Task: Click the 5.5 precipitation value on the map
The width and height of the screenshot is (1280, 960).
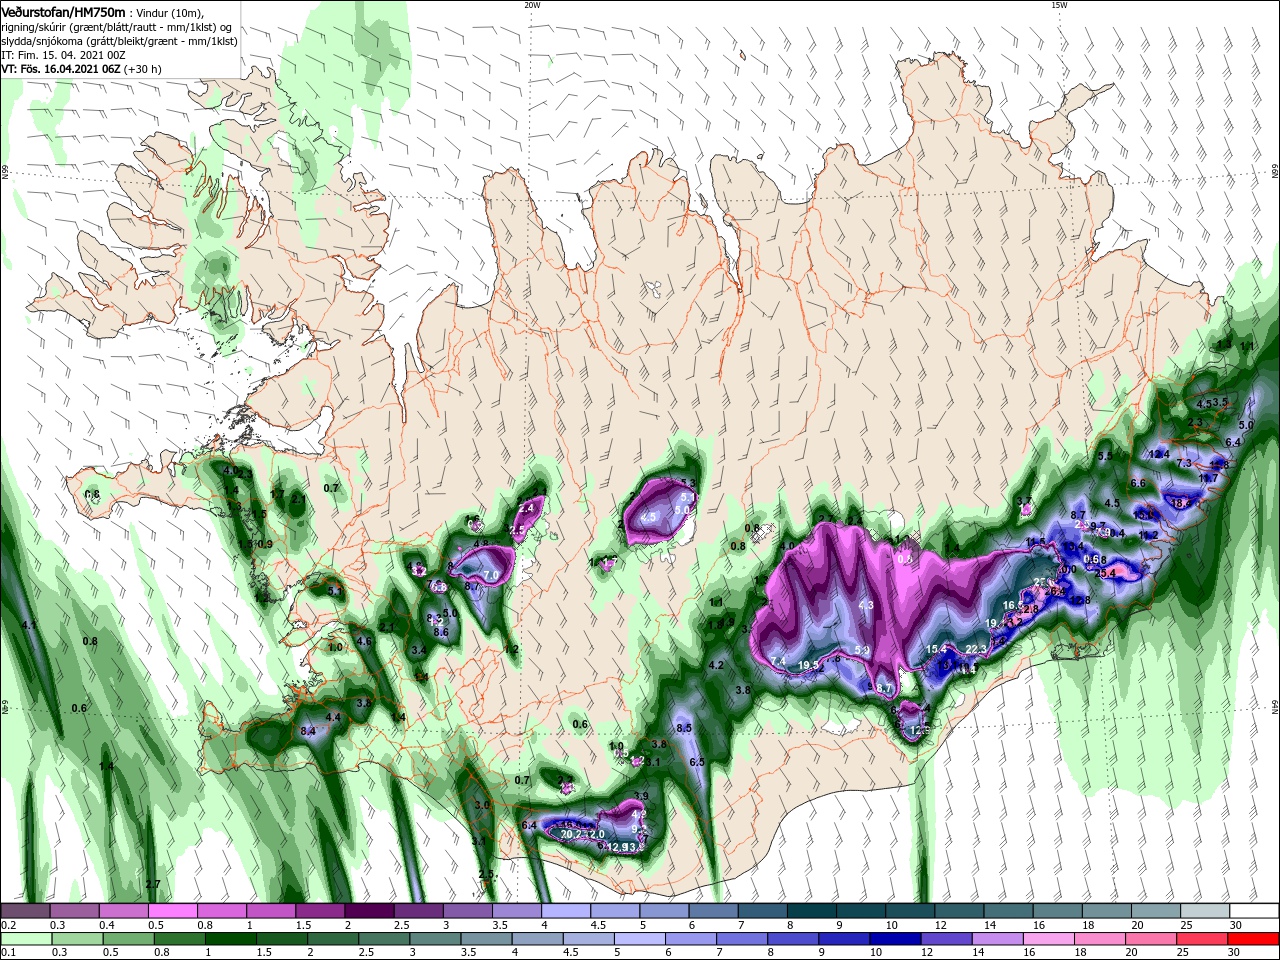Action: [x=1106, y=455]
